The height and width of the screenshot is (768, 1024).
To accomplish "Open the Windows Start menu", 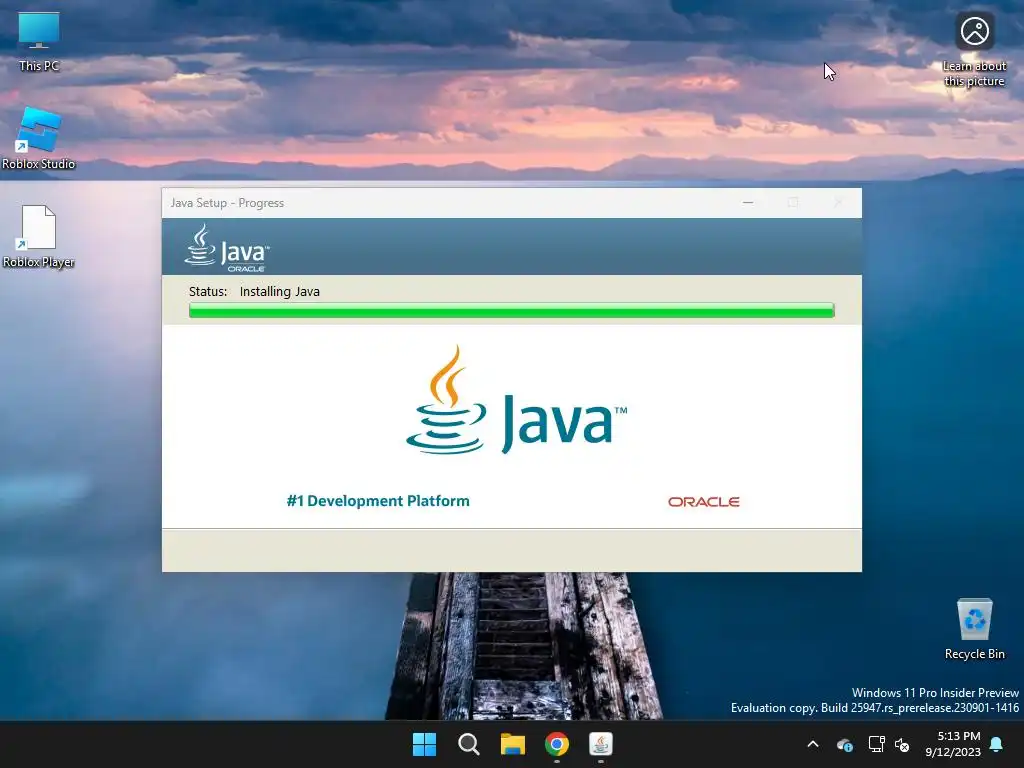I will pyautogui.click(x=424, y=744).
